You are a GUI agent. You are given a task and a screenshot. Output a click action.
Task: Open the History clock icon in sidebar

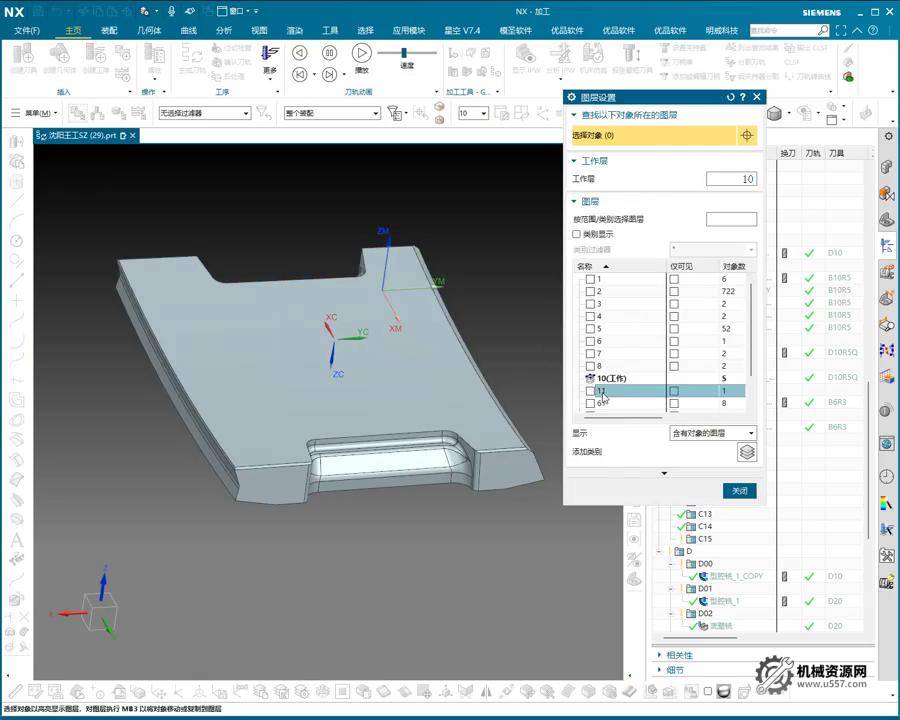point(886,476)
